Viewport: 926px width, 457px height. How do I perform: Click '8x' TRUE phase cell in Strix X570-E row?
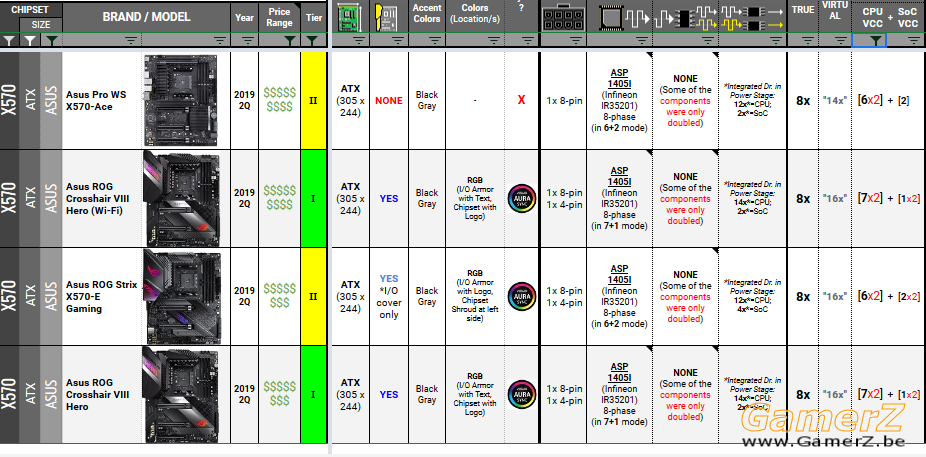point(803,296)
